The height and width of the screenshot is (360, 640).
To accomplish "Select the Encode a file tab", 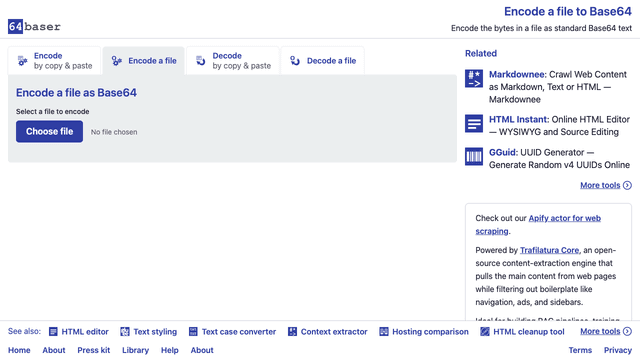I will pos(144,61).
